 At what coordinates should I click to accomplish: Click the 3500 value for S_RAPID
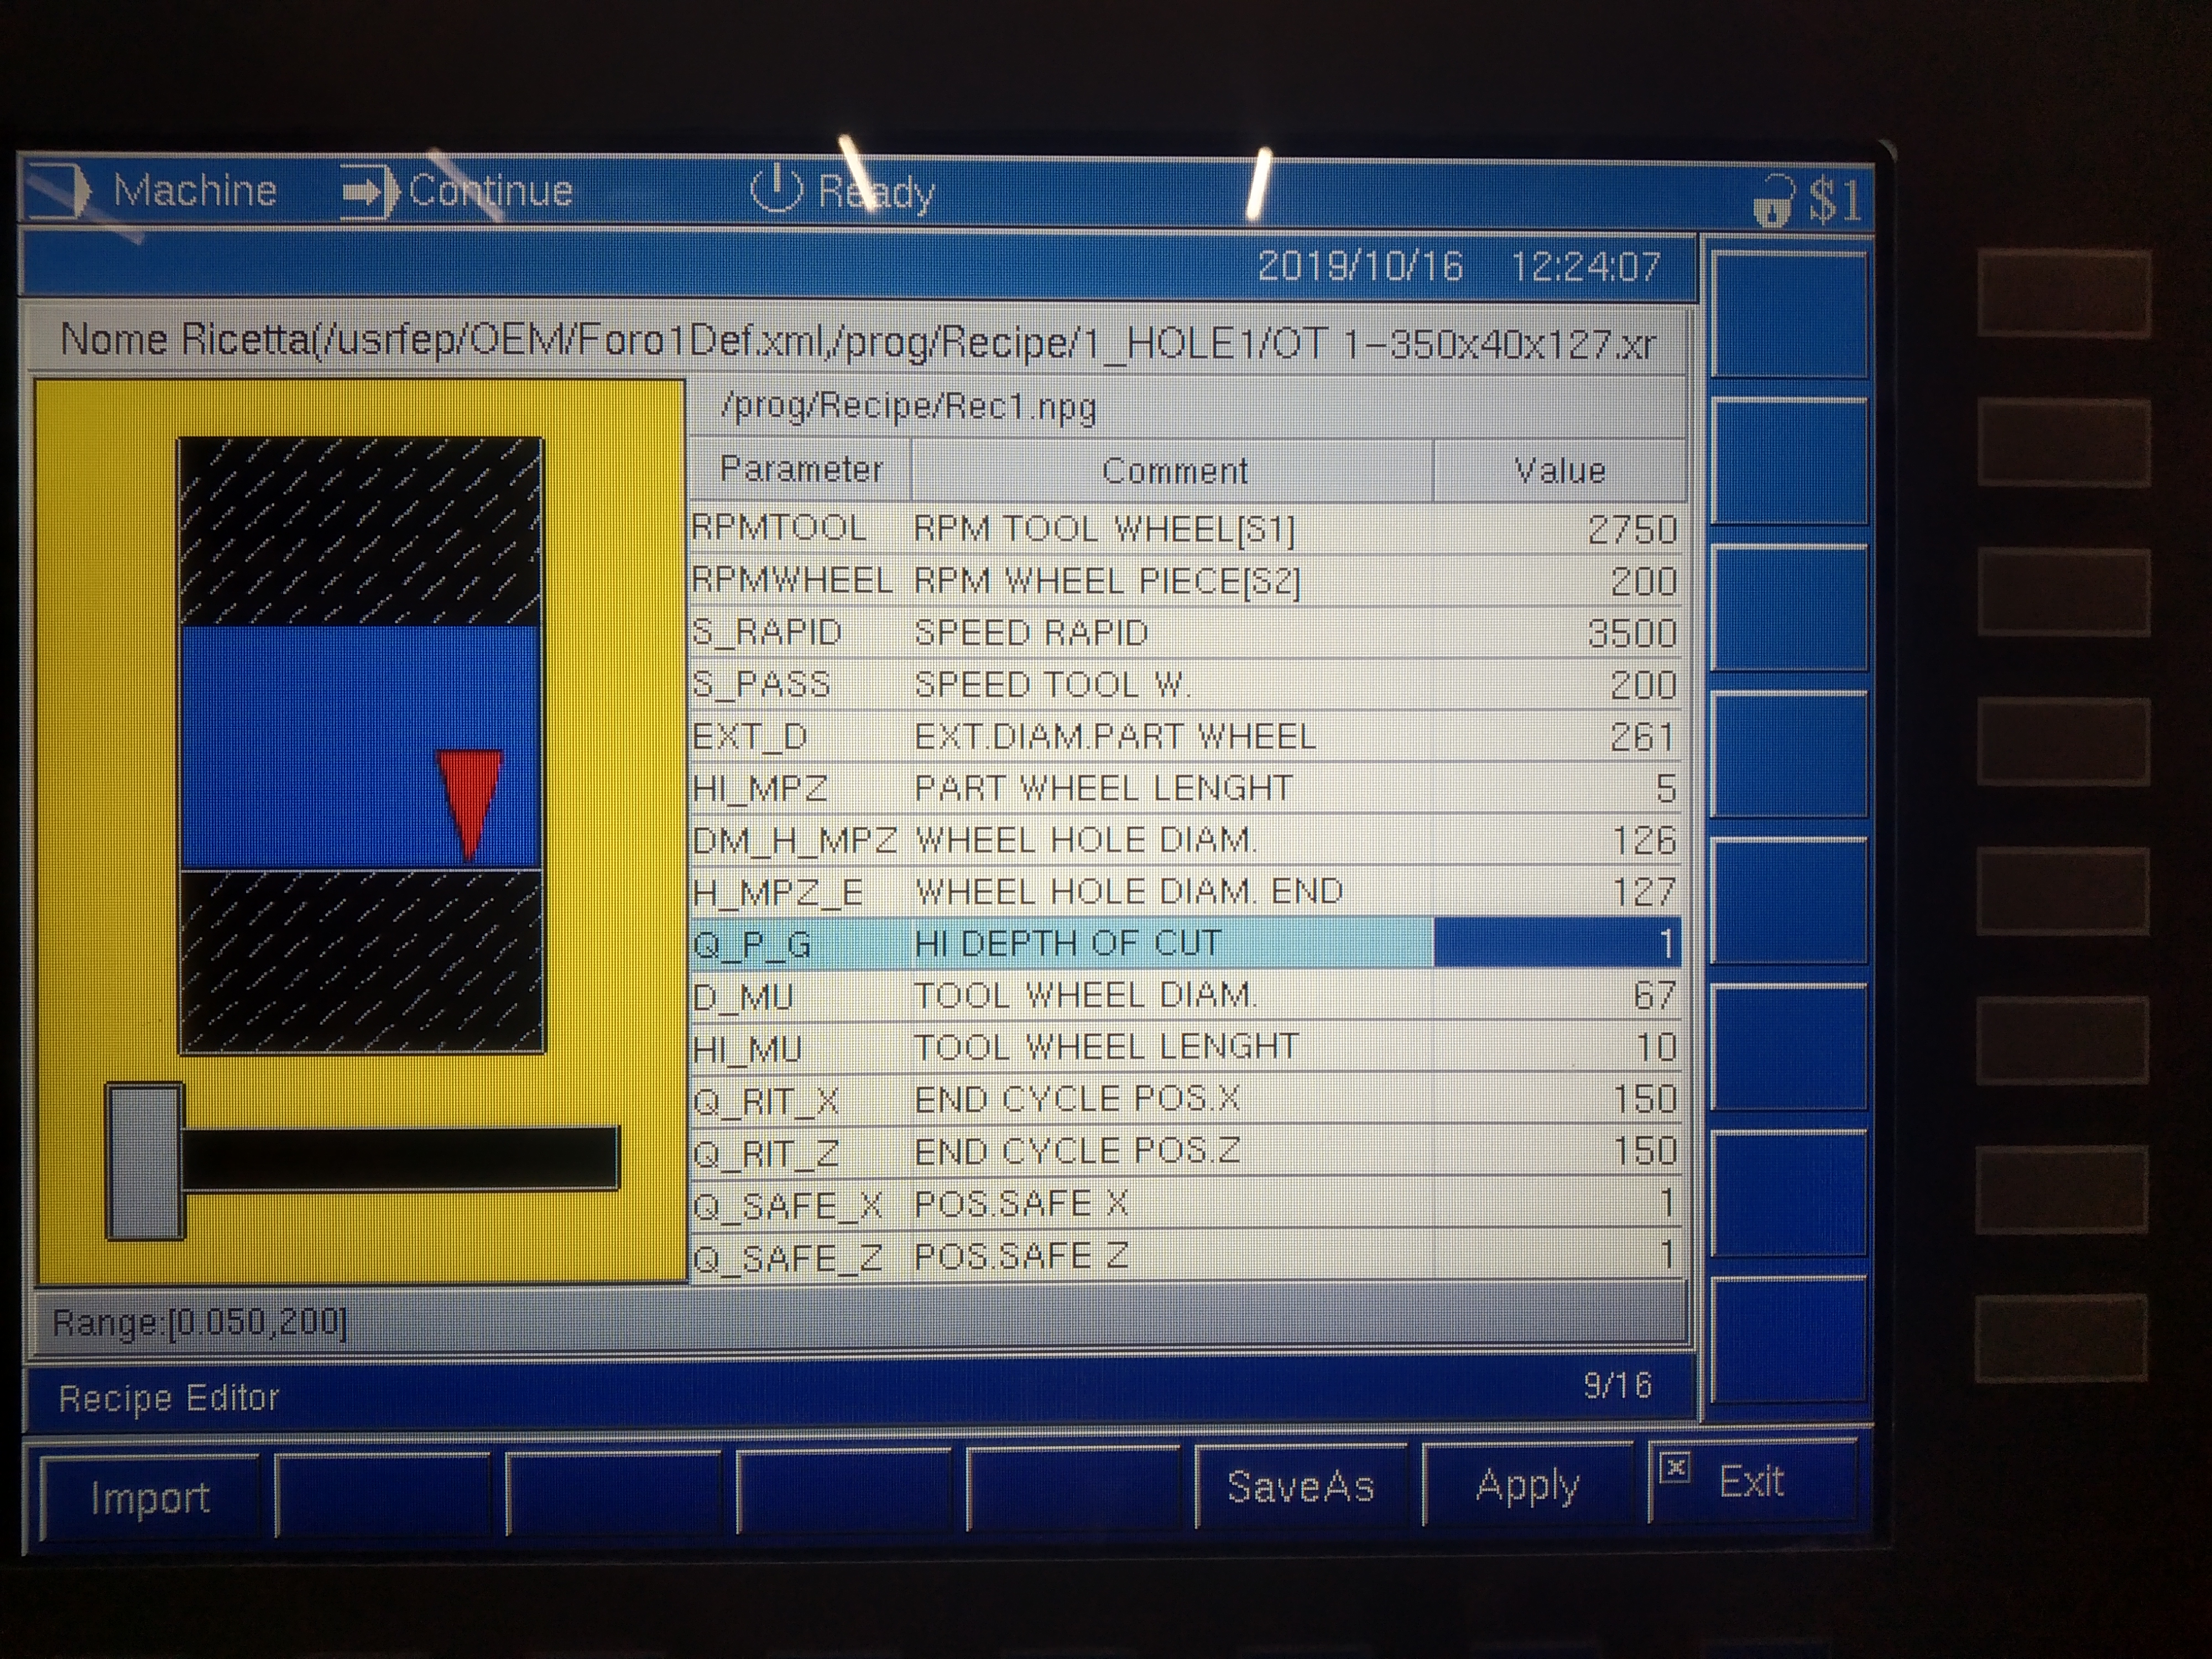1632,633
